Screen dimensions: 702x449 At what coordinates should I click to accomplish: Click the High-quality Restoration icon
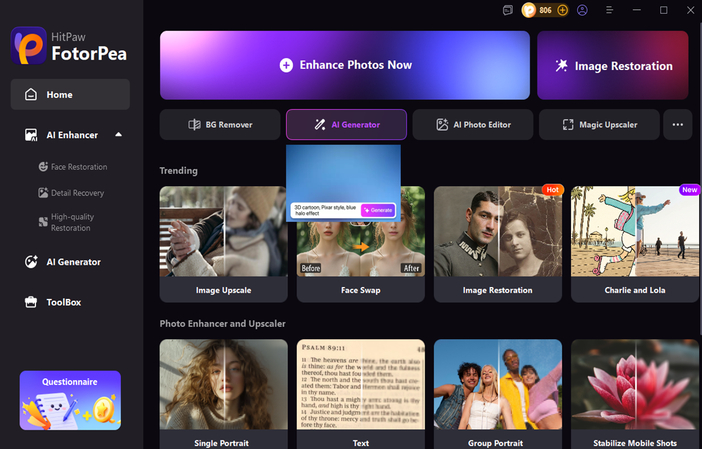click(43, 222)
